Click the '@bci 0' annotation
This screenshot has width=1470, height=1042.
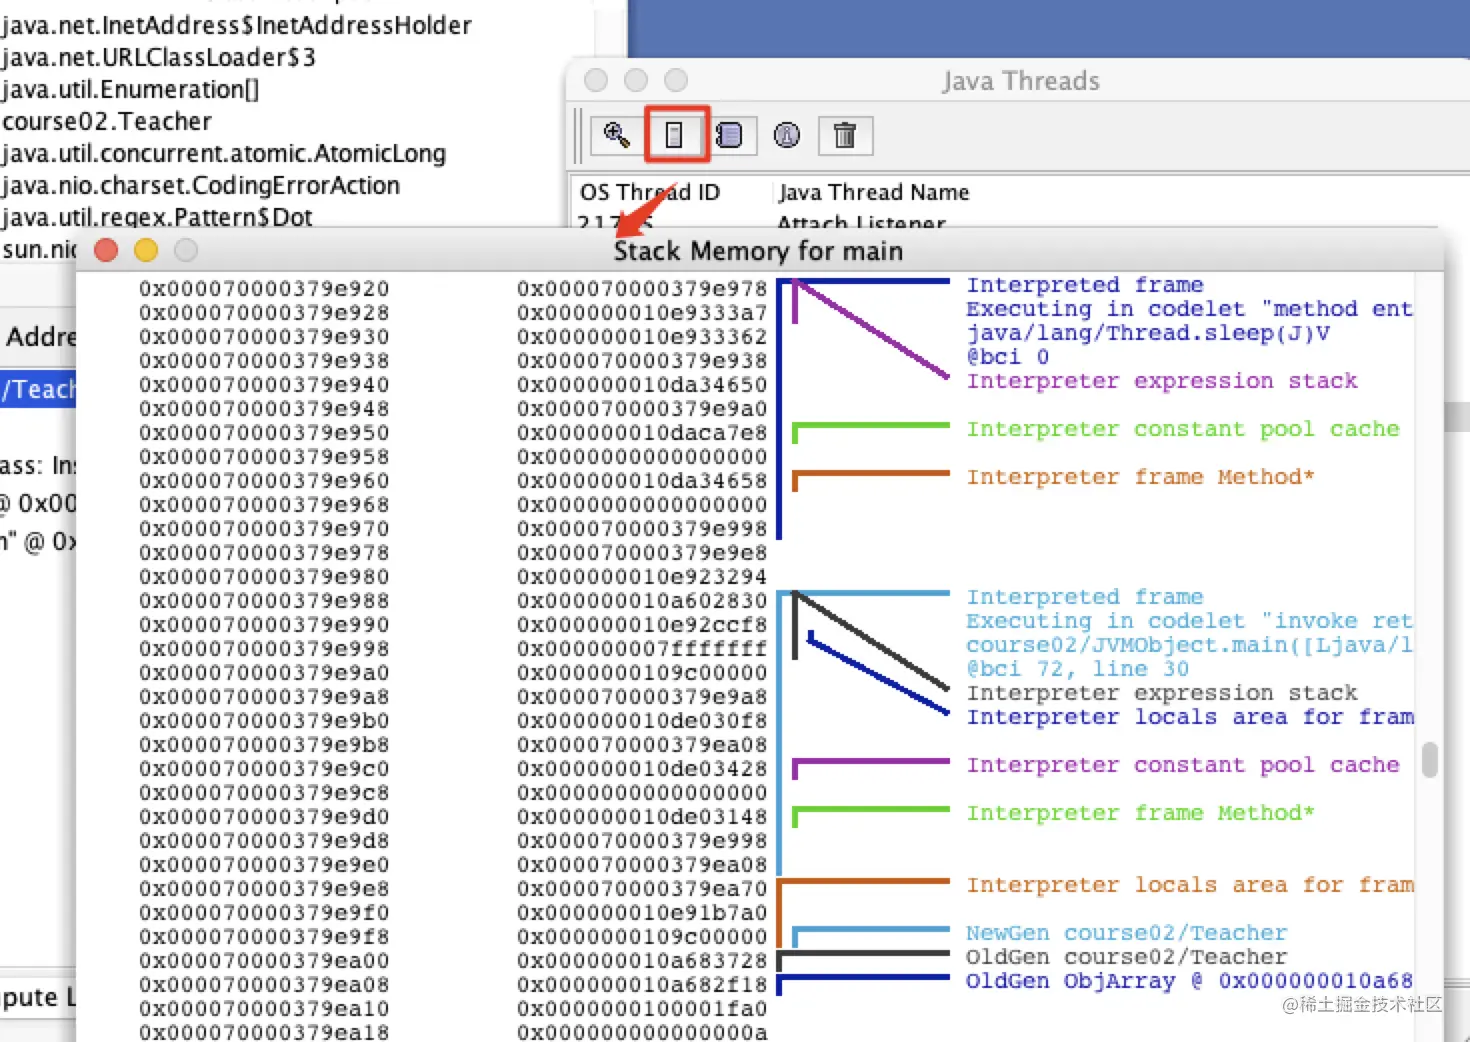1008,357
